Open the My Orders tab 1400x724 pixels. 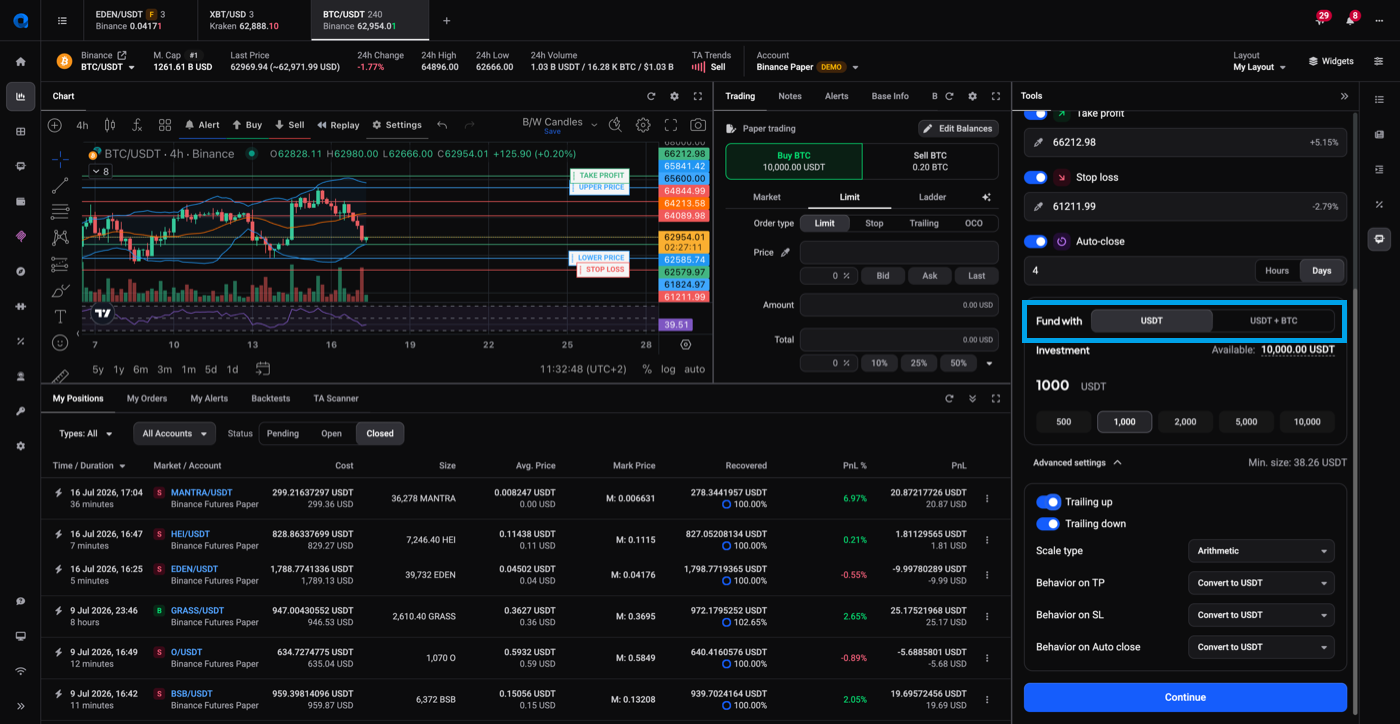pos(147,398)
